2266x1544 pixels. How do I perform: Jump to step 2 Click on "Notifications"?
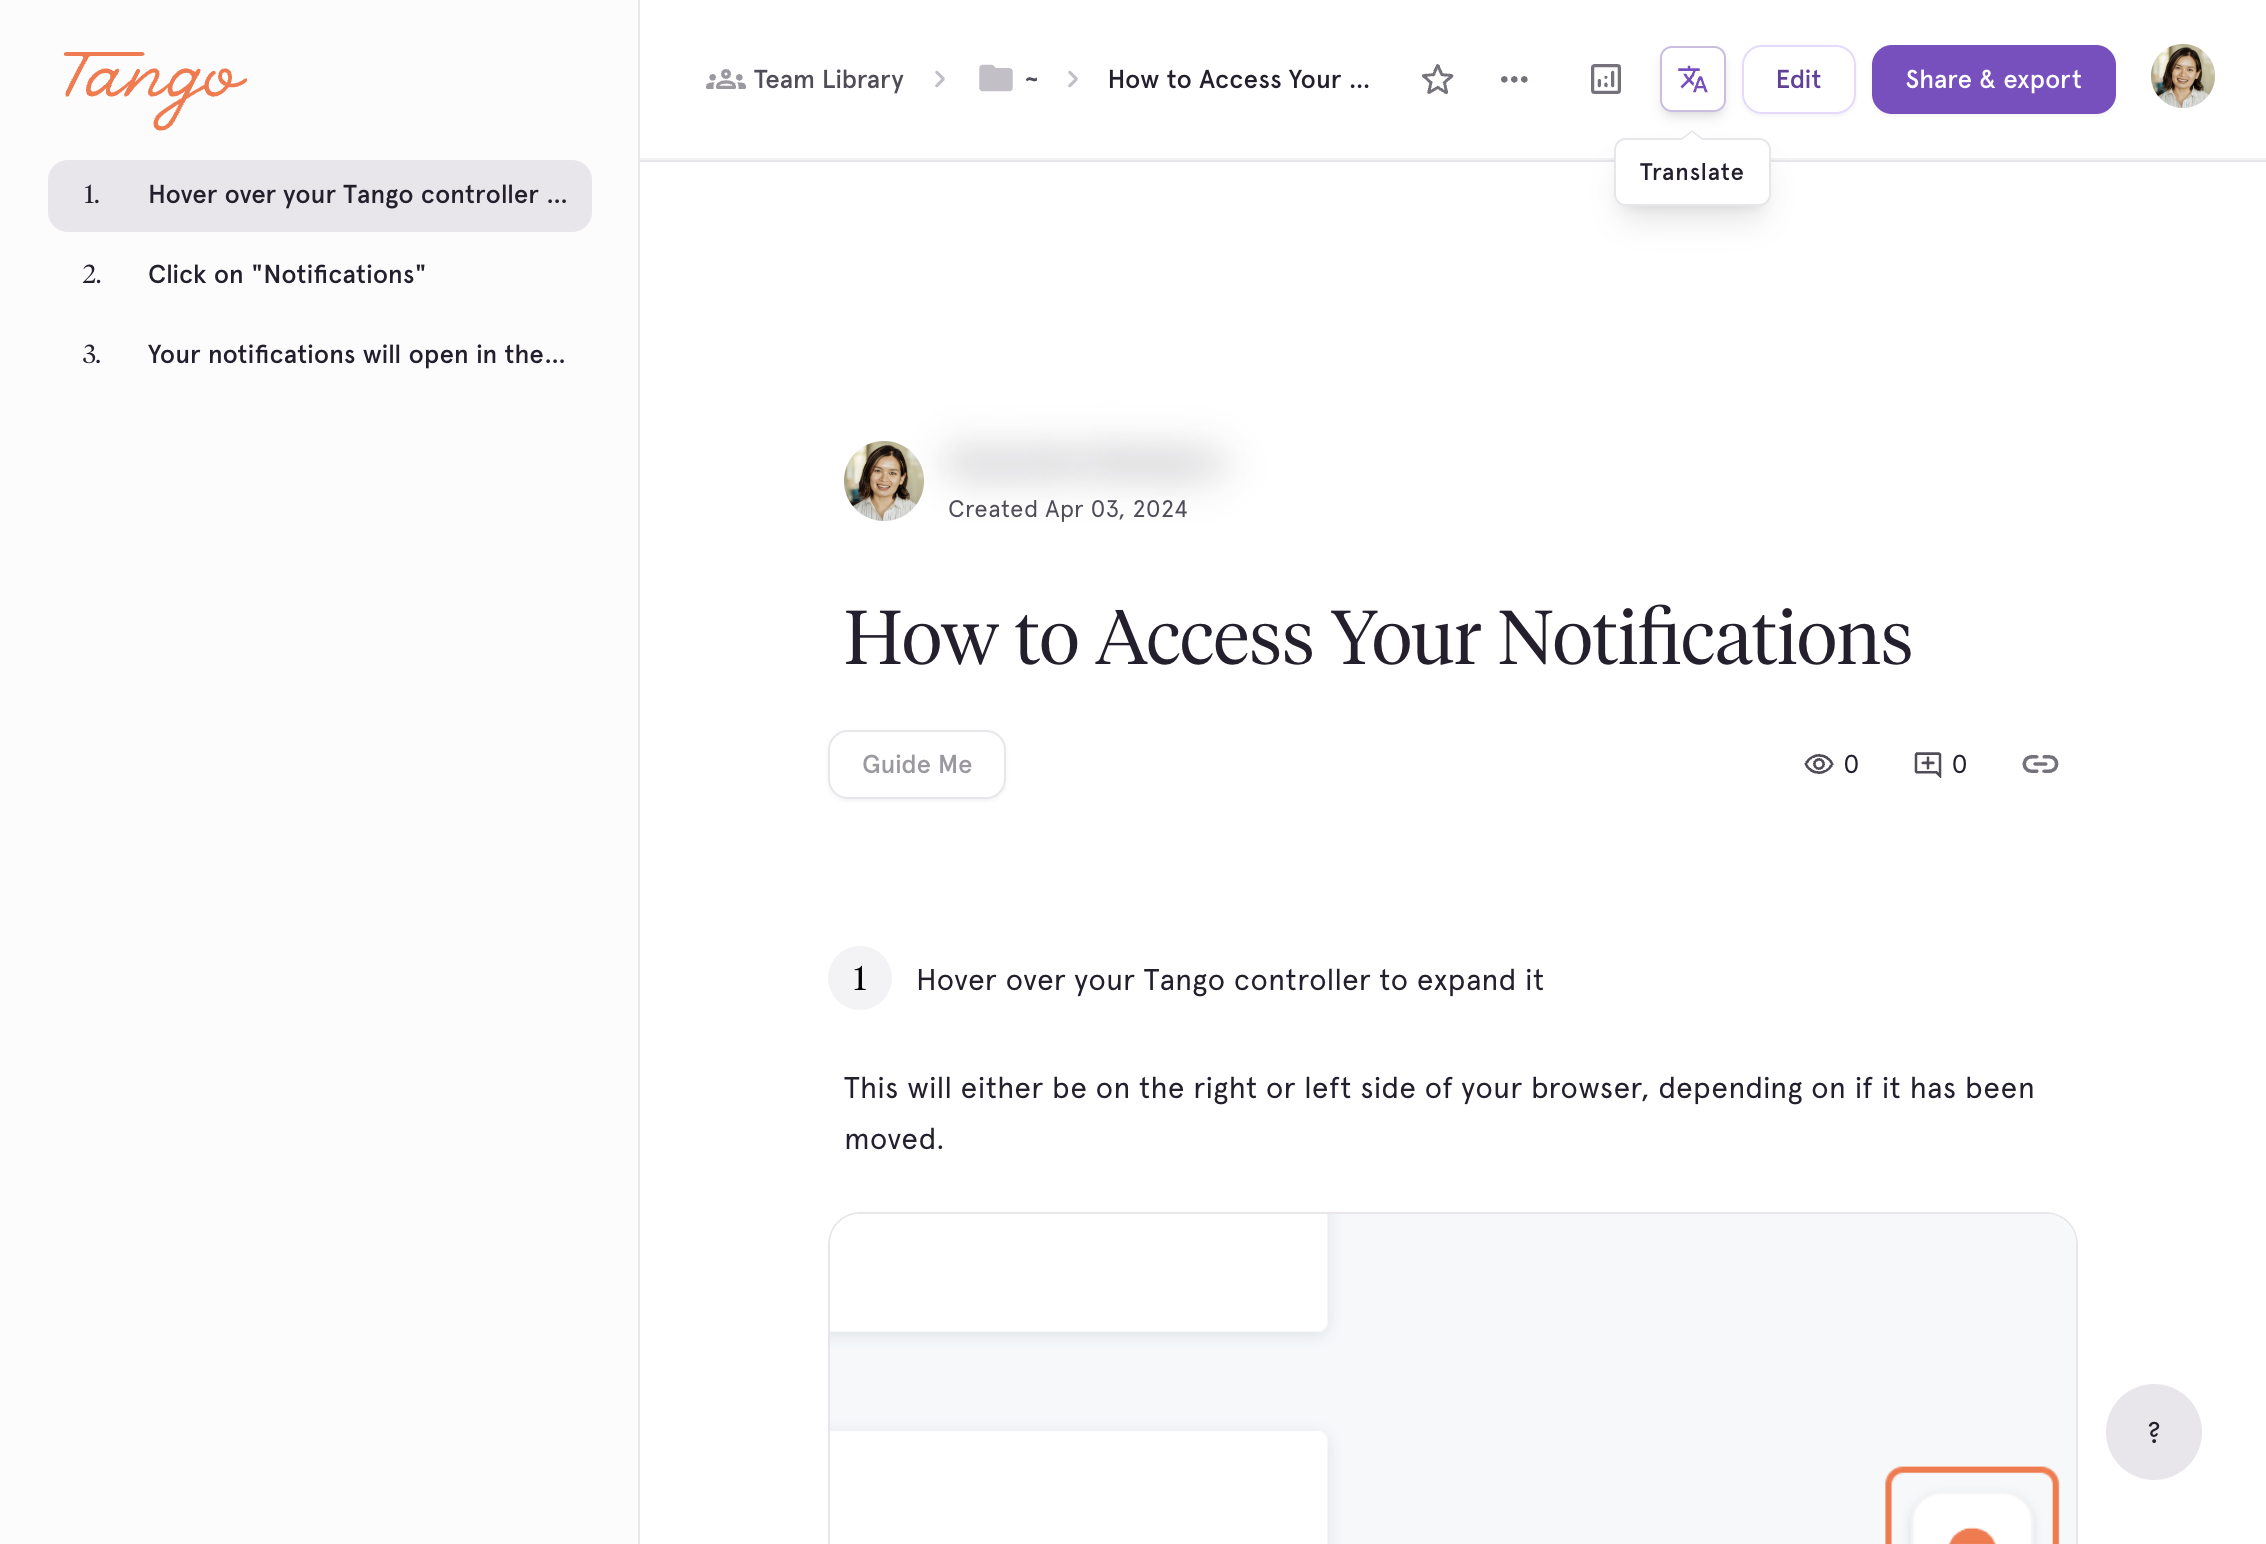coord(320,275)
